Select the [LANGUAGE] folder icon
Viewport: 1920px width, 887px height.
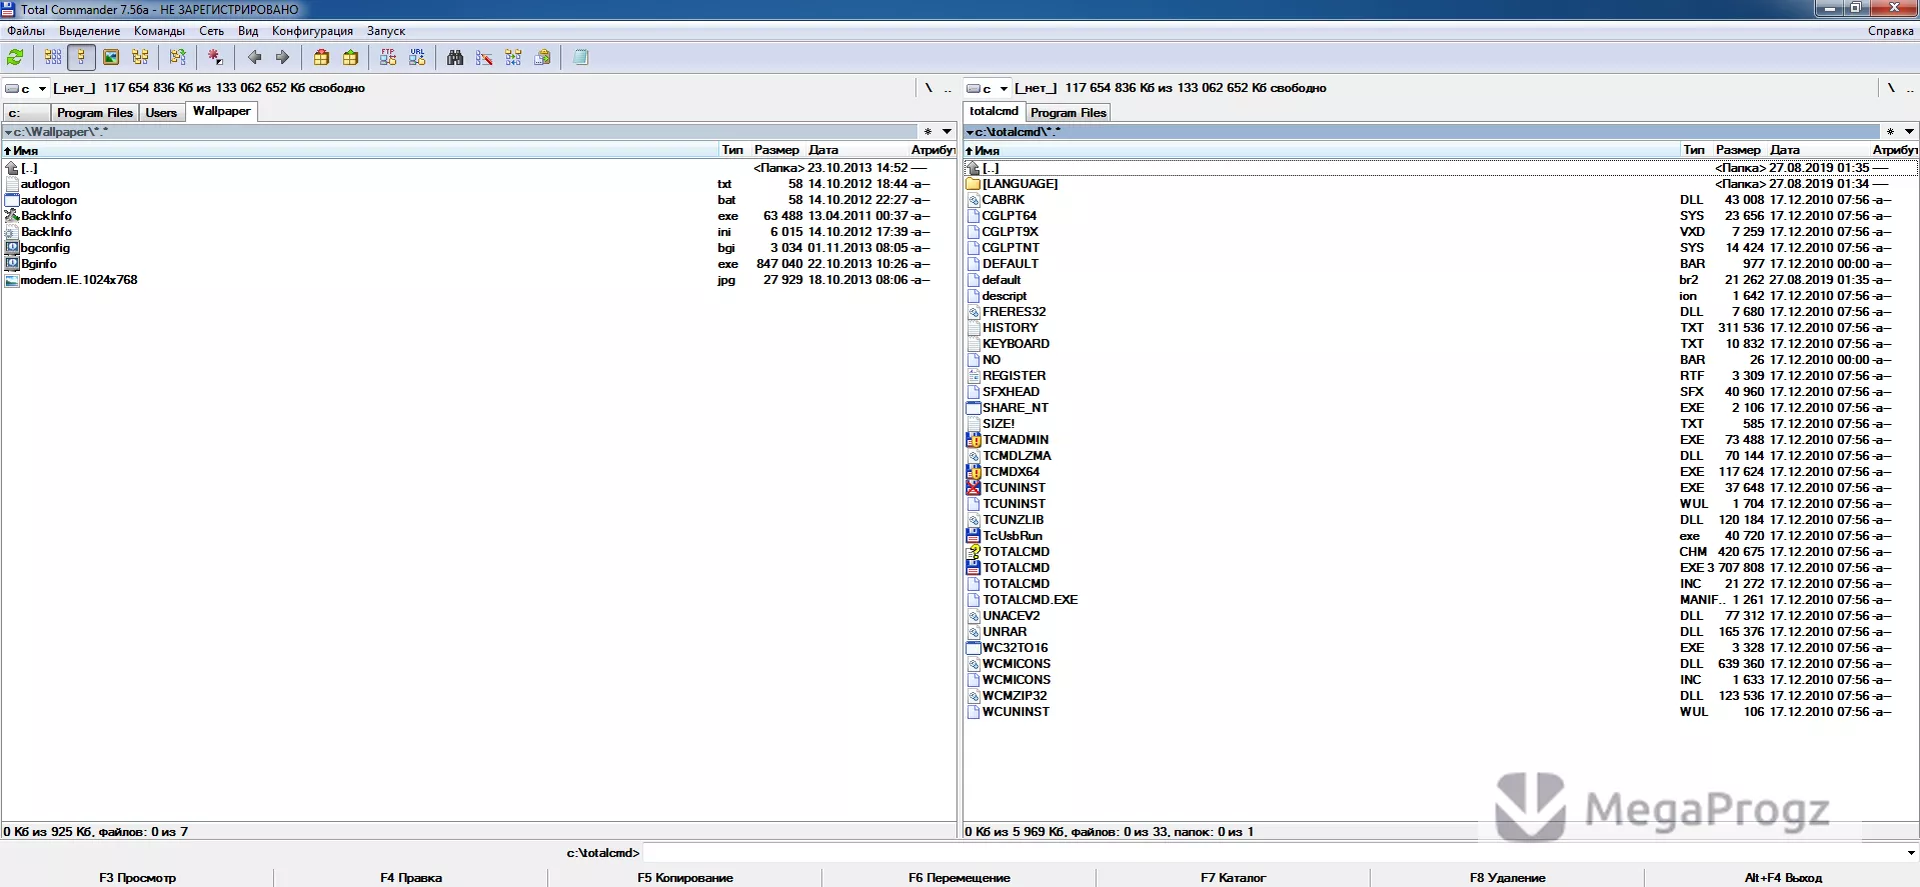coord(974,184)
